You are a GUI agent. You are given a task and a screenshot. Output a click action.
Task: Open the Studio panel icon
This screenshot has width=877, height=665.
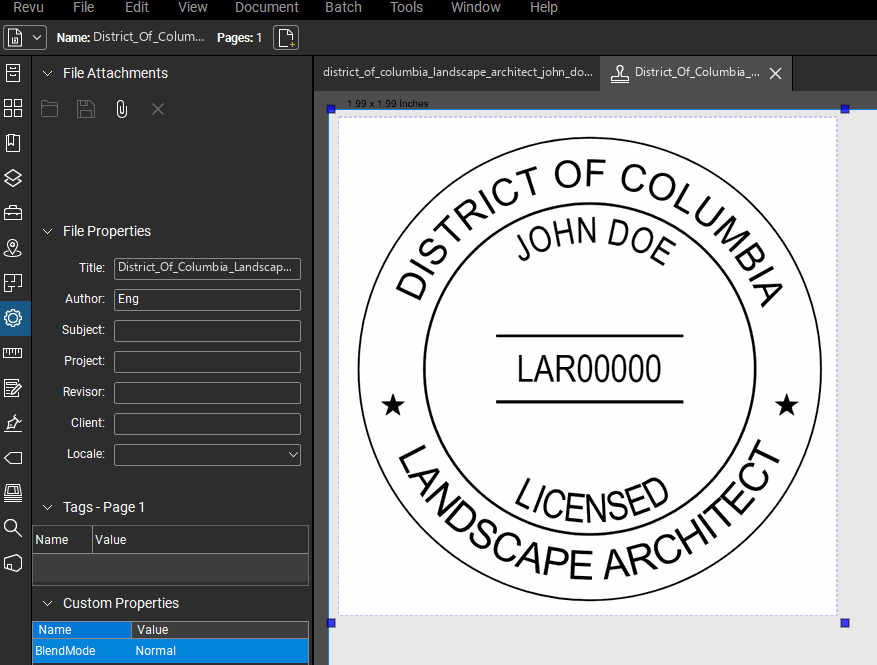(13, 493)
